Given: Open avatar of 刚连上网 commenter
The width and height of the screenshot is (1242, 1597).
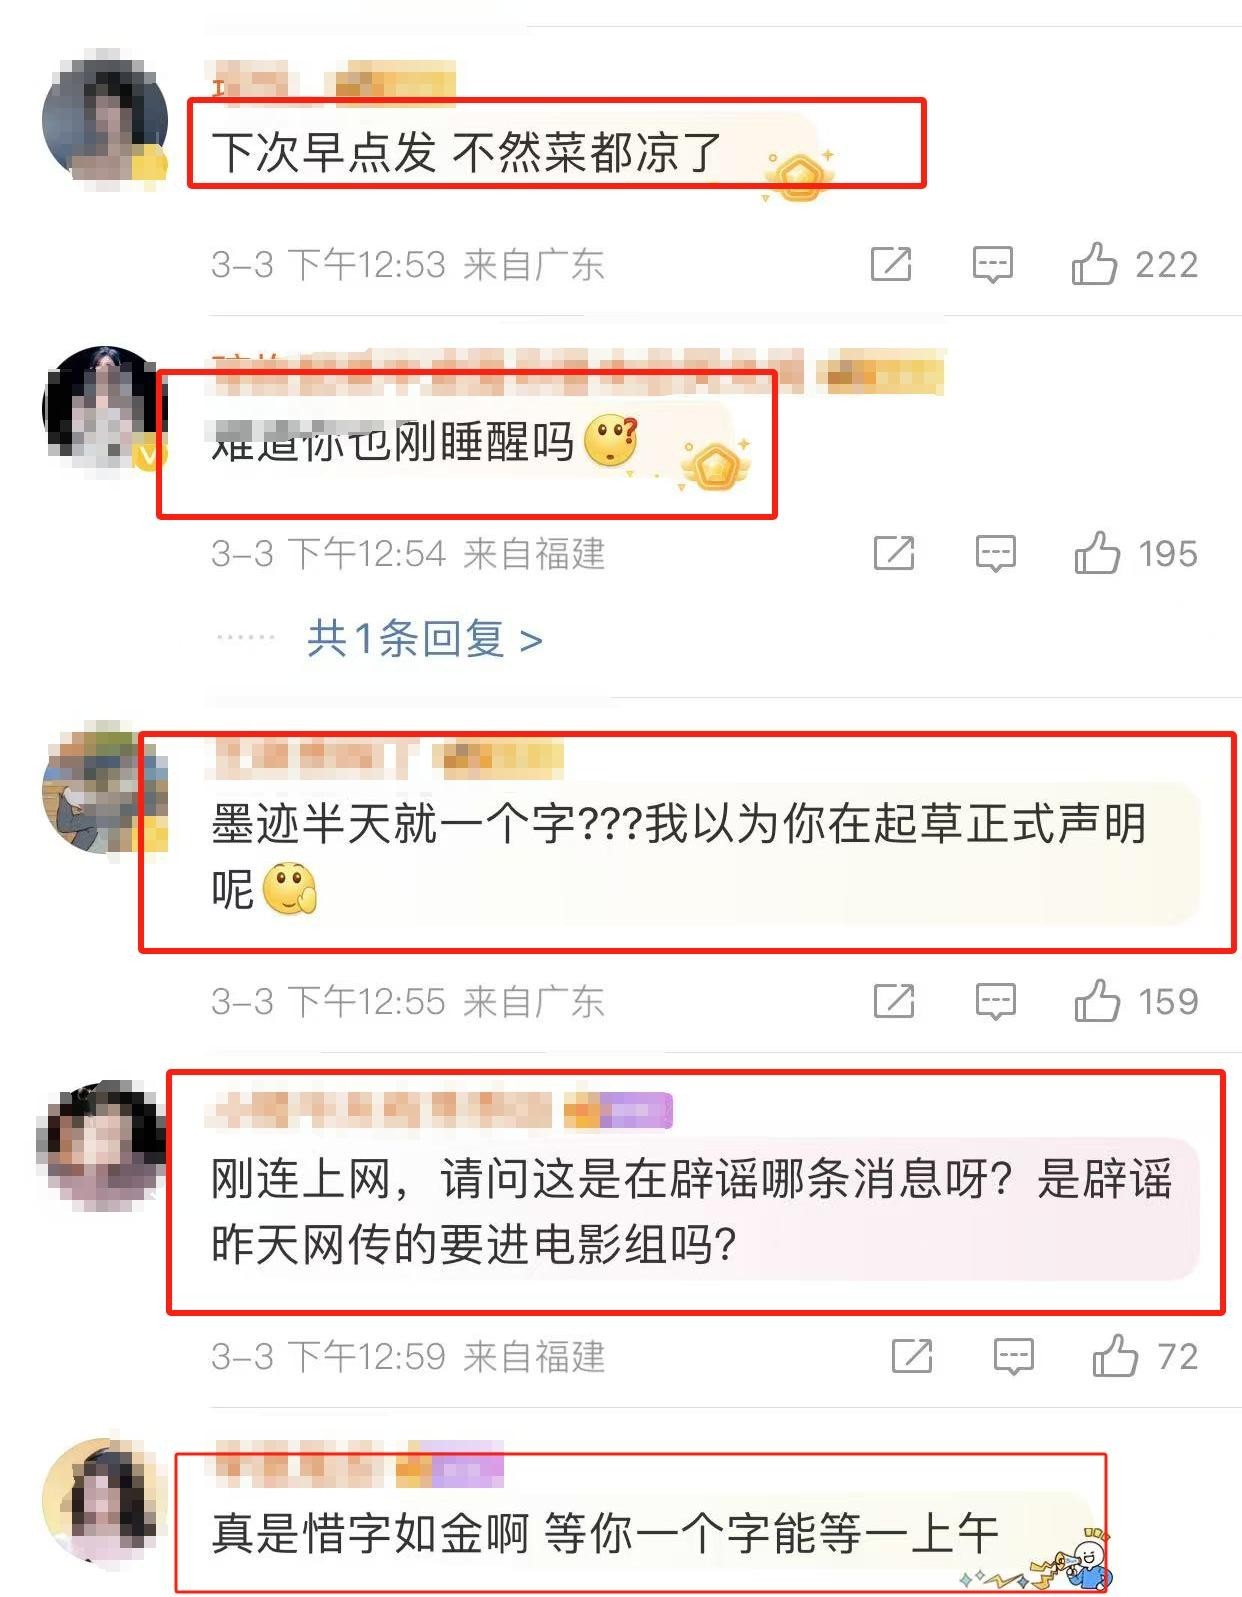Looking at the screenshot, I should 100,1144.
